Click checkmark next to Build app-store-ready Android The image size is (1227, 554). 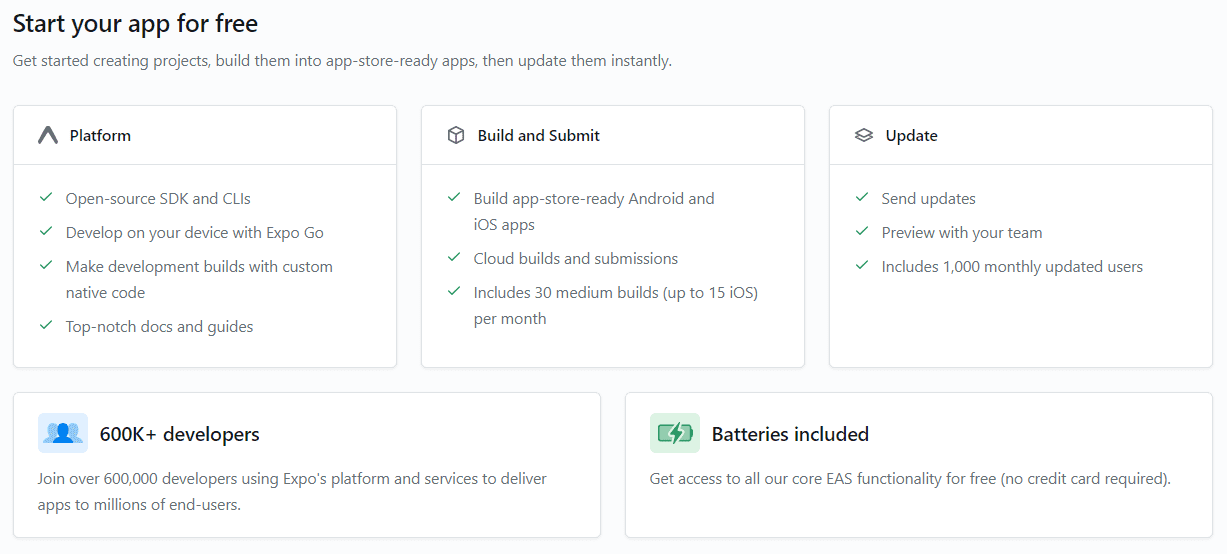(x=454, y=198)
